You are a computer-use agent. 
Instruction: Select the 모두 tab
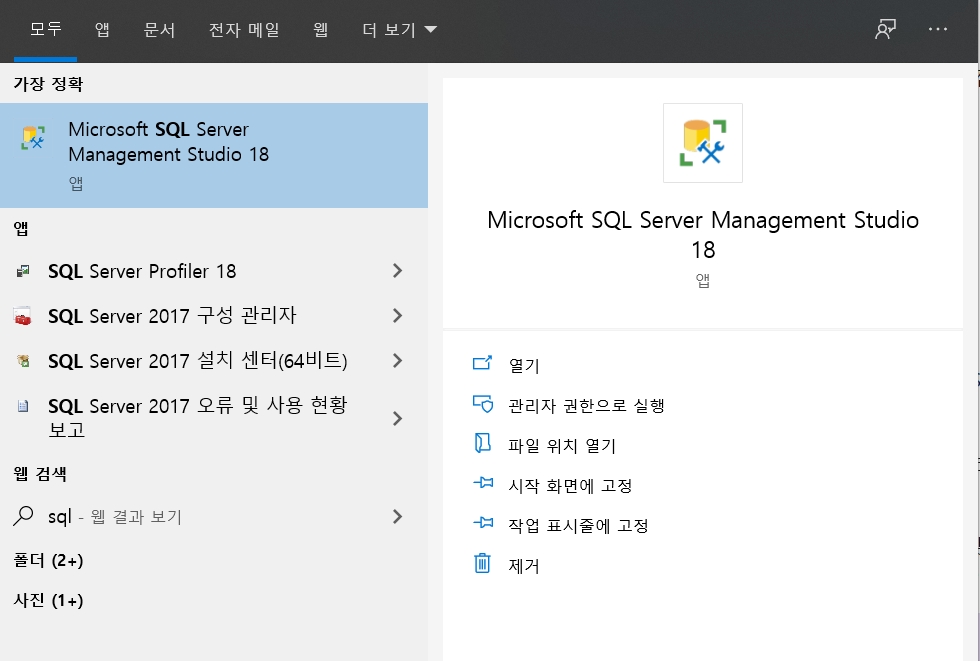[x=46, y=29]
